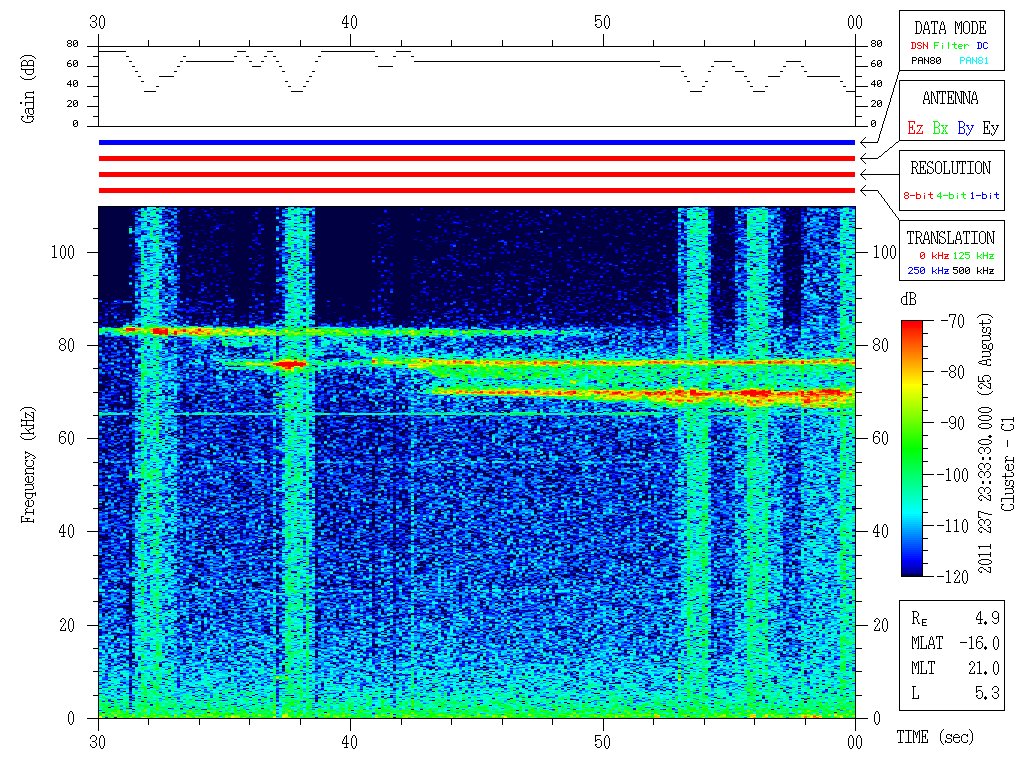Click the topmost red status bar

pyautogui.click(x=477, y=158)
